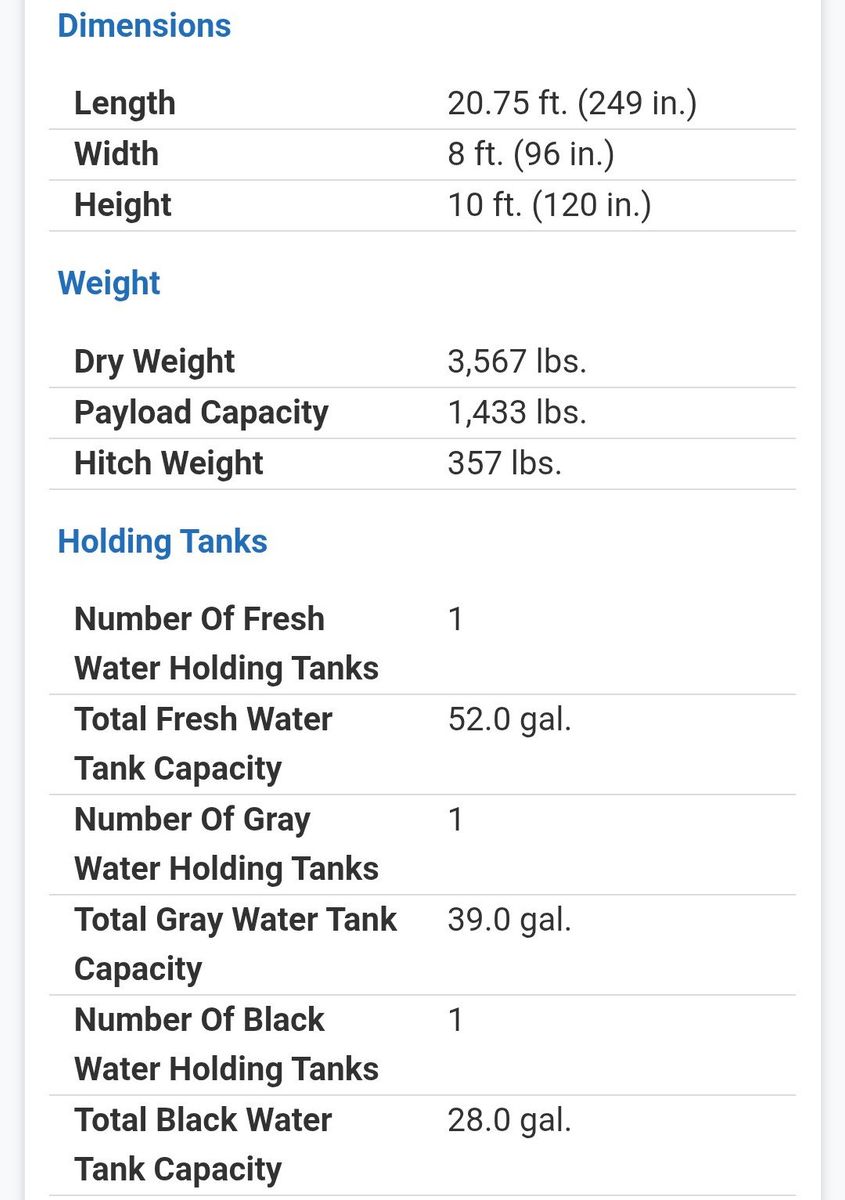
Task: Click the 357 lbs. hitch weight value
Action: tap(505, 463)
